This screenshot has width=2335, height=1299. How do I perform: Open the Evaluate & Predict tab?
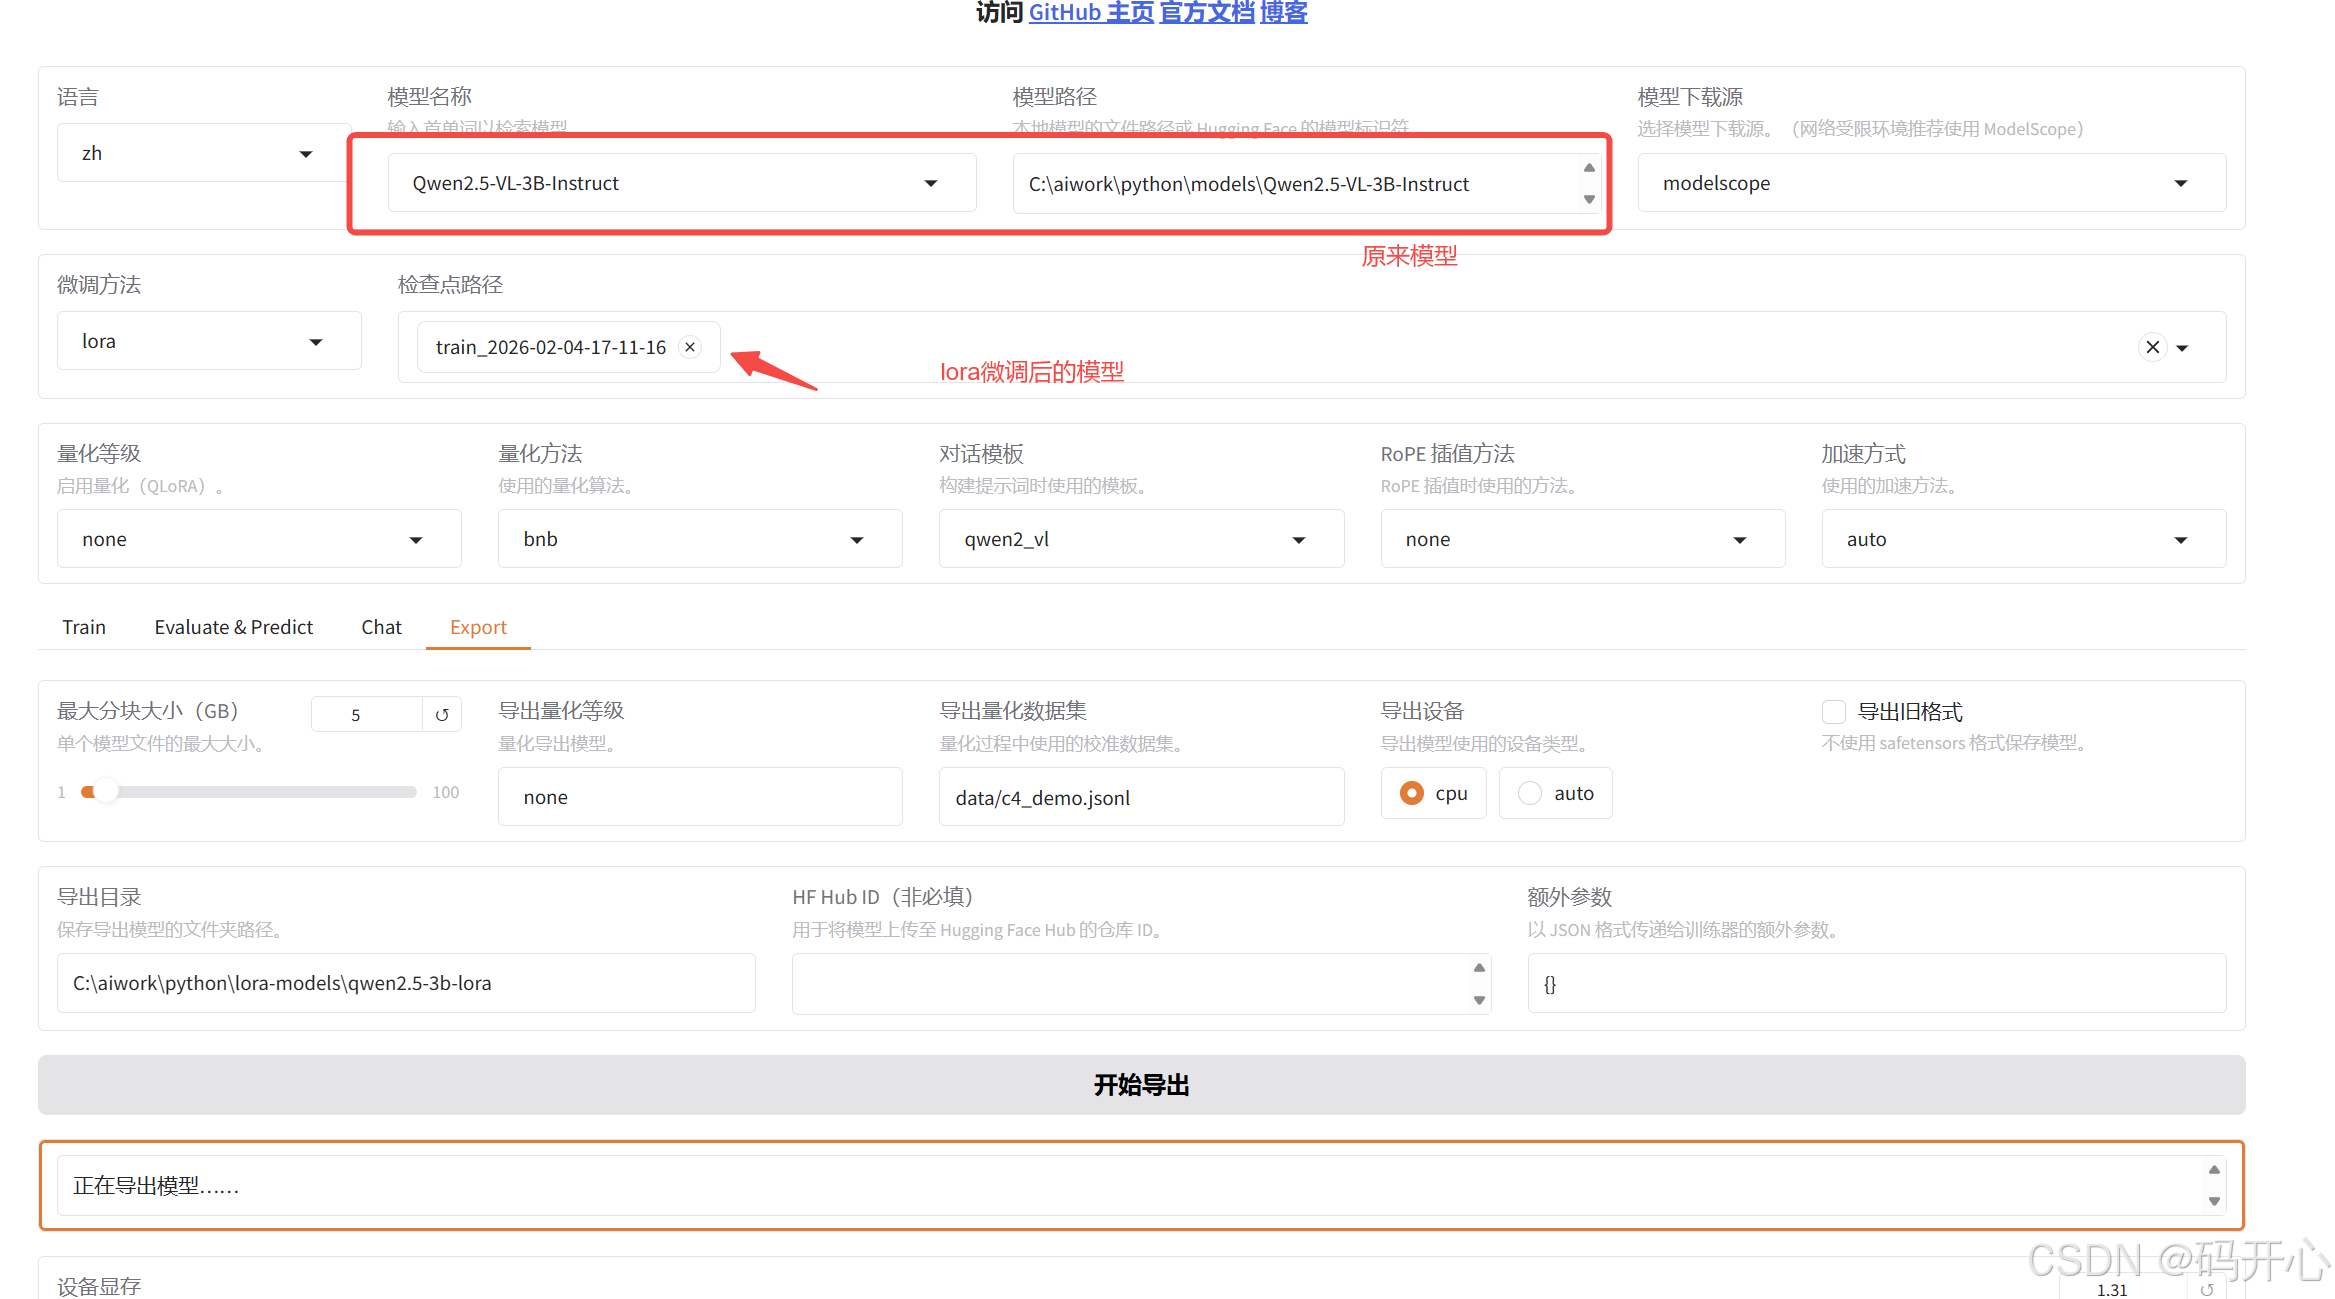(x=233, y=627)
